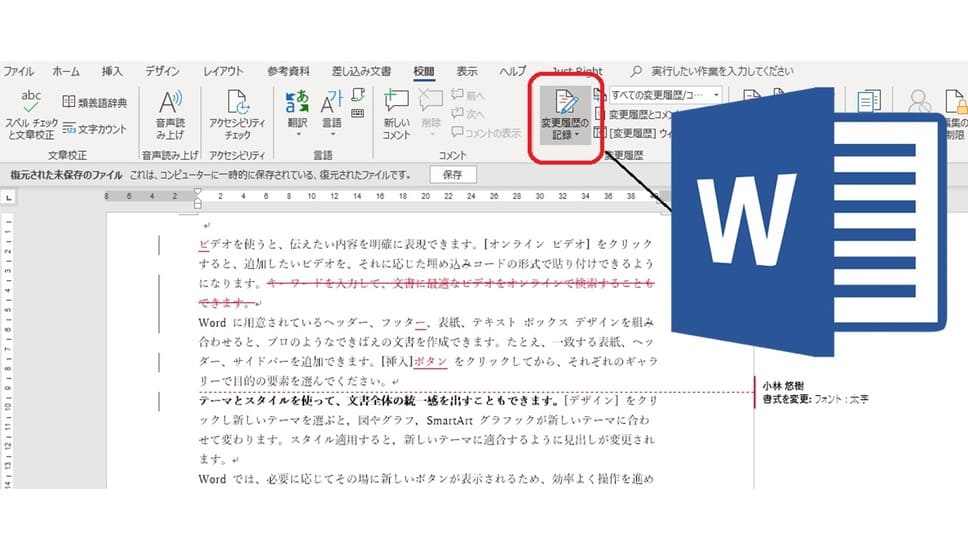Open the デザイン tab
968x544 pixels.
pyautogui.click(x=162, y=71)
